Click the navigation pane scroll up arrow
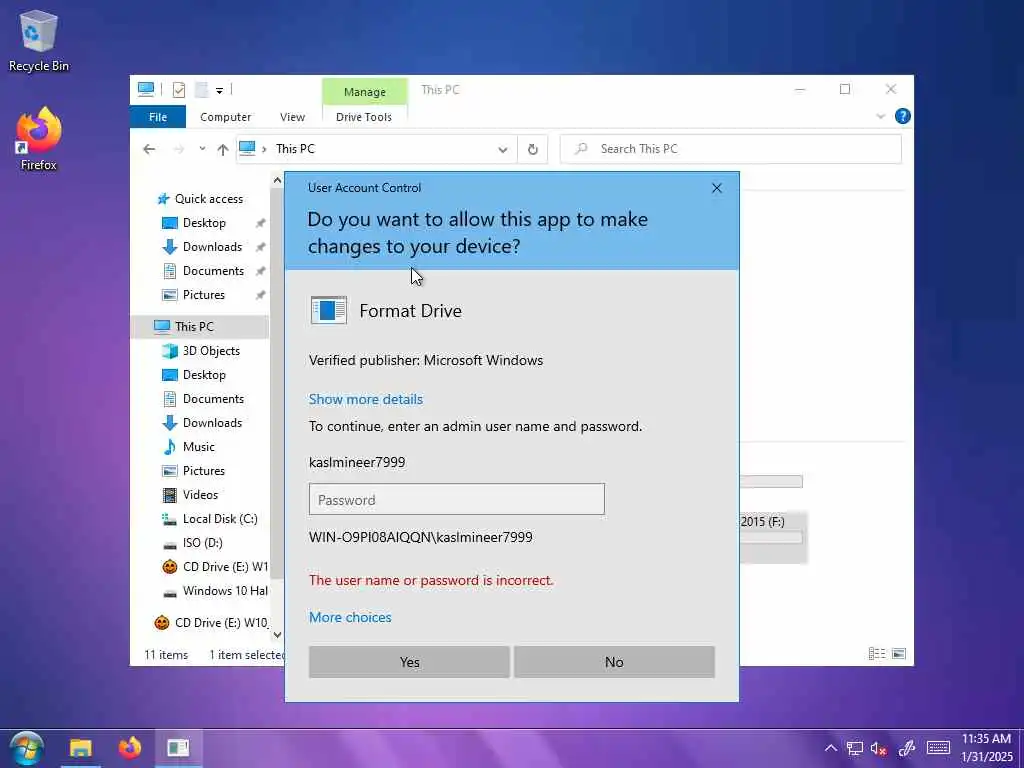 277,180
